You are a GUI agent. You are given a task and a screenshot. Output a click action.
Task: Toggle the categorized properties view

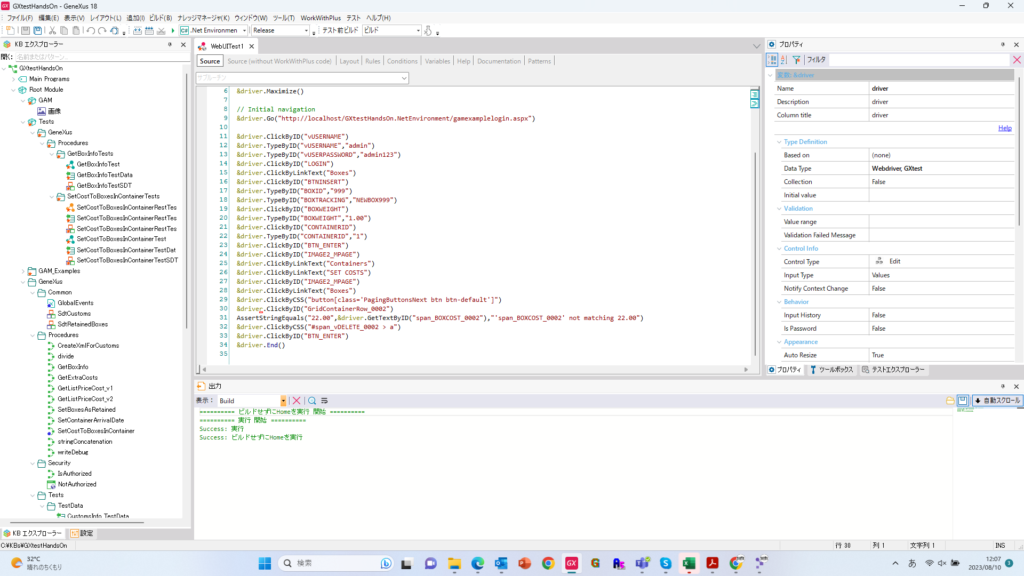pos(772,59)
